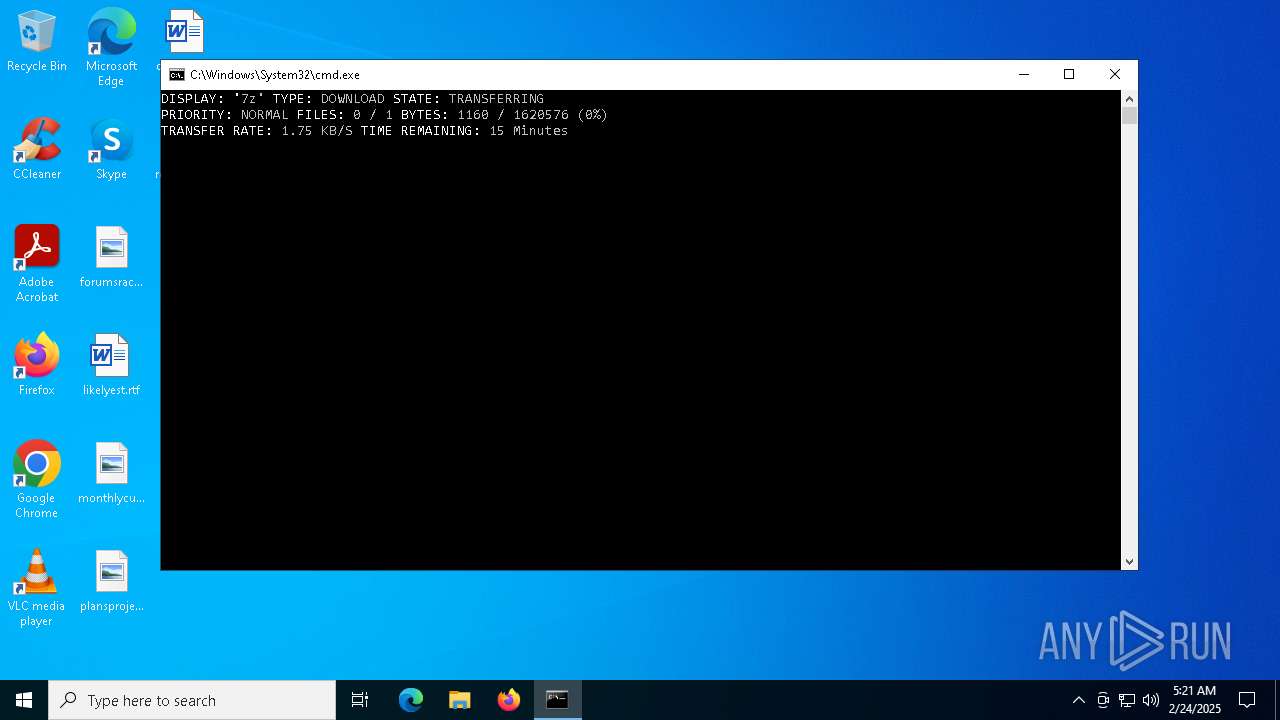The height and width of the screenshot is (720, 1280).
Task: Select the likelyest.rtf document
Action: coord(111,366)
